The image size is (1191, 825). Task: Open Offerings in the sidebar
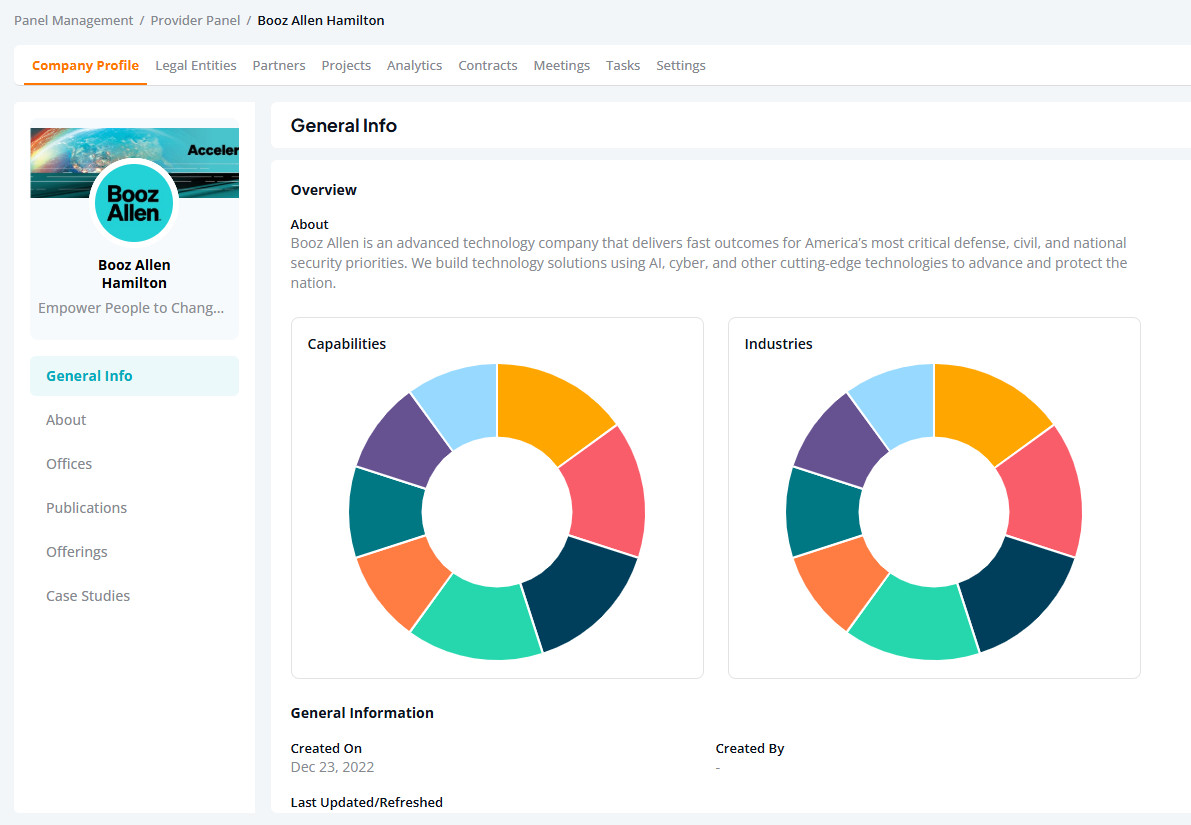coord(77,552)
